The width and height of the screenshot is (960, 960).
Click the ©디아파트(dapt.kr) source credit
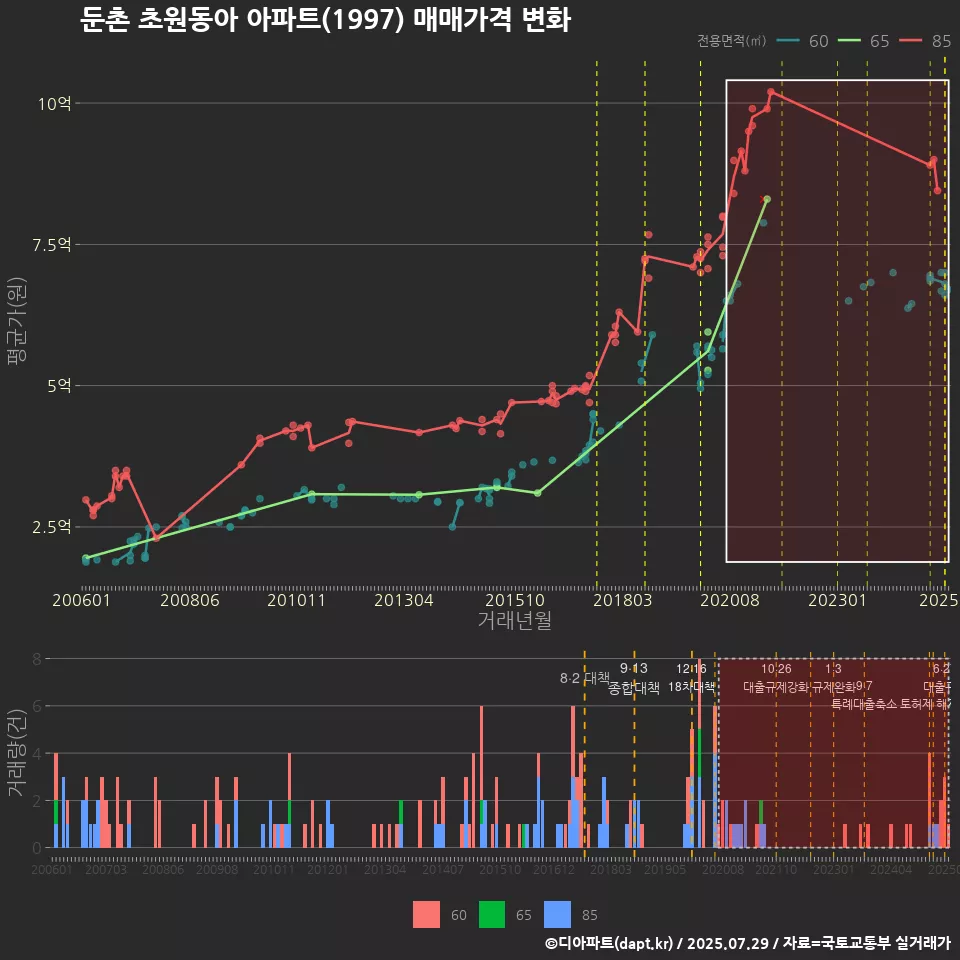(609, 943)
